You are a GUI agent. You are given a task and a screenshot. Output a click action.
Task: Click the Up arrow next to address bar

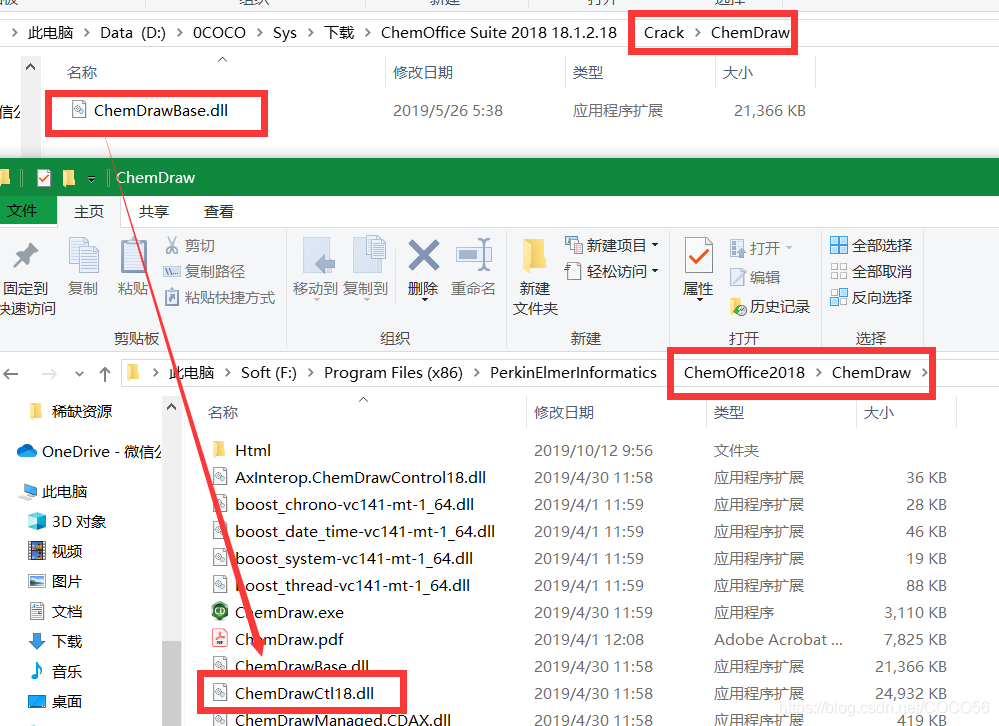(105, 374)
